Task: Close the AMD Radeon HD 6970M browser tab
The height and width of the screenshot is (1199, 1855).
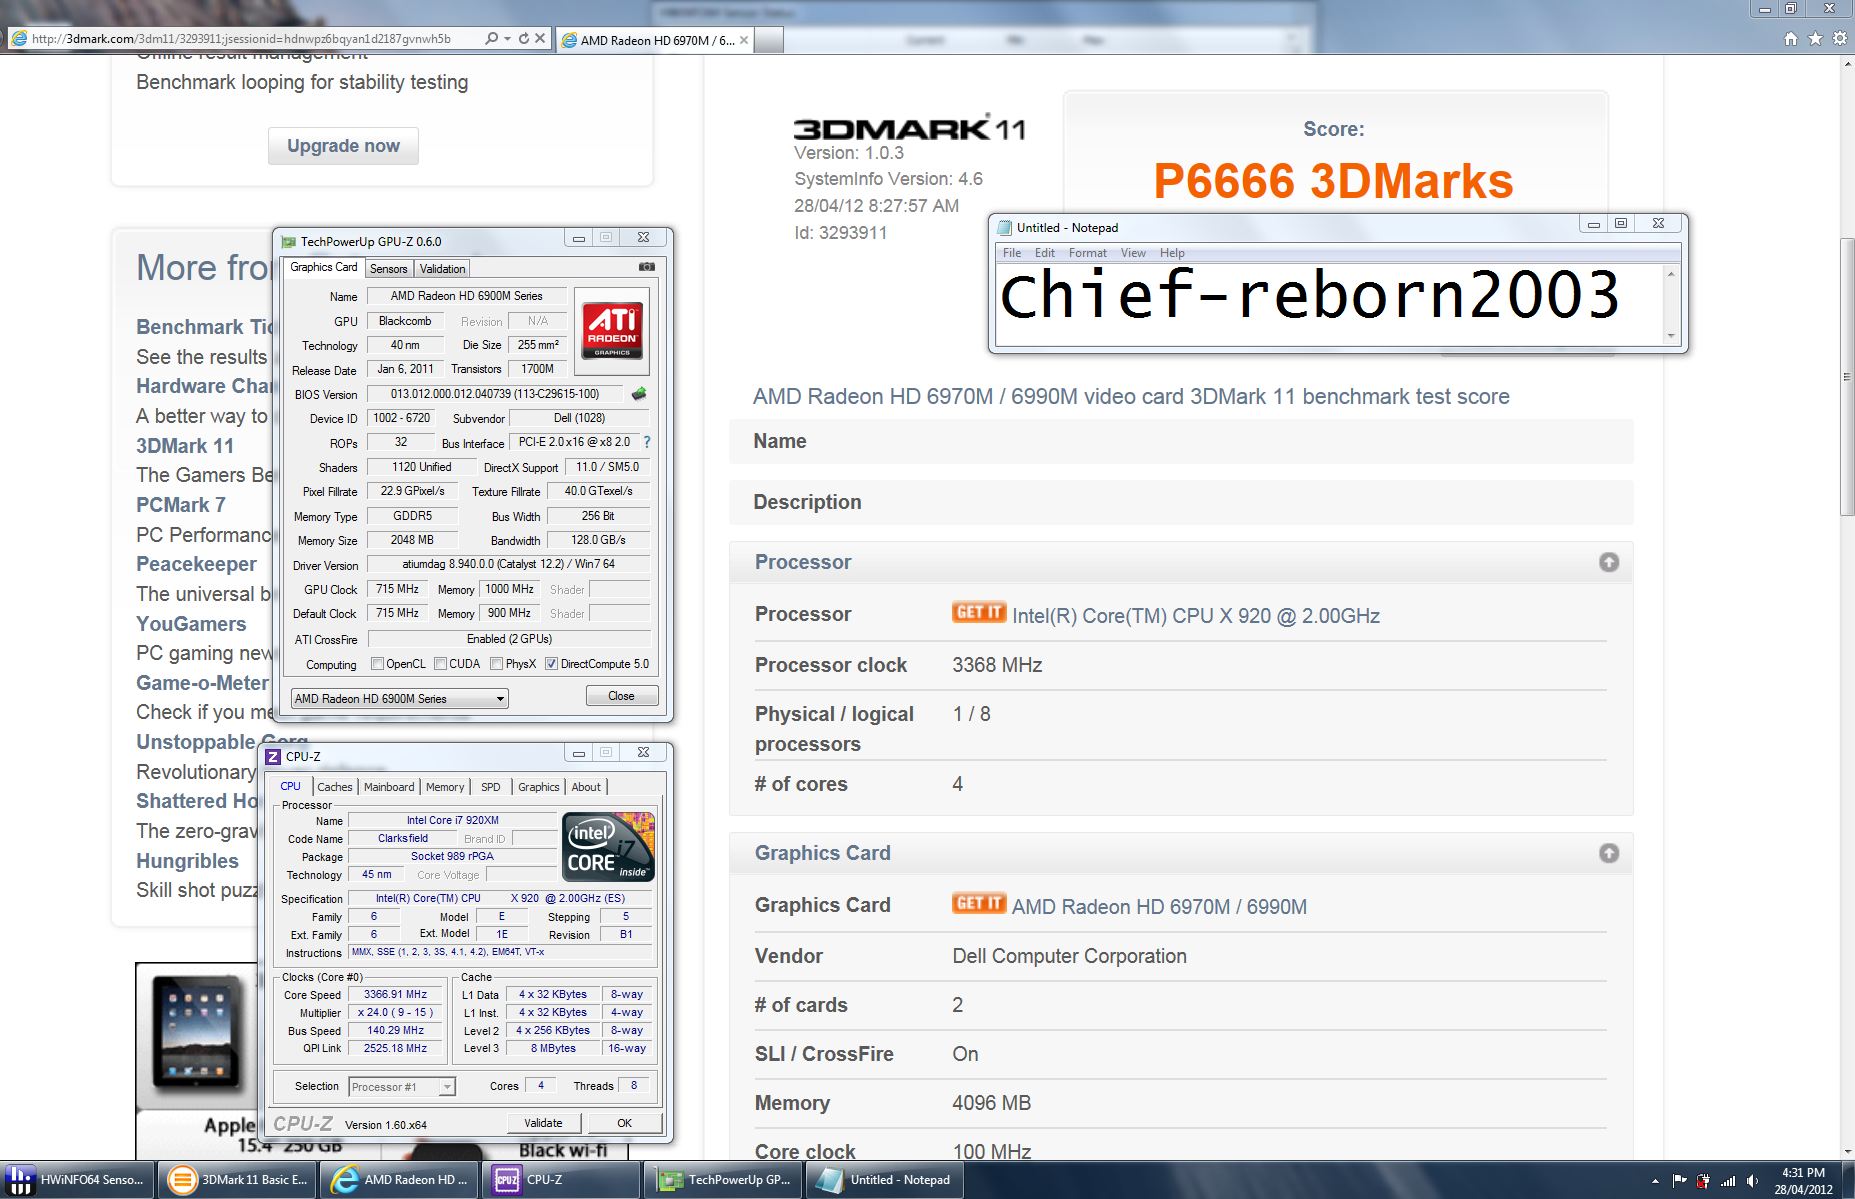Action: coord(744,40)
